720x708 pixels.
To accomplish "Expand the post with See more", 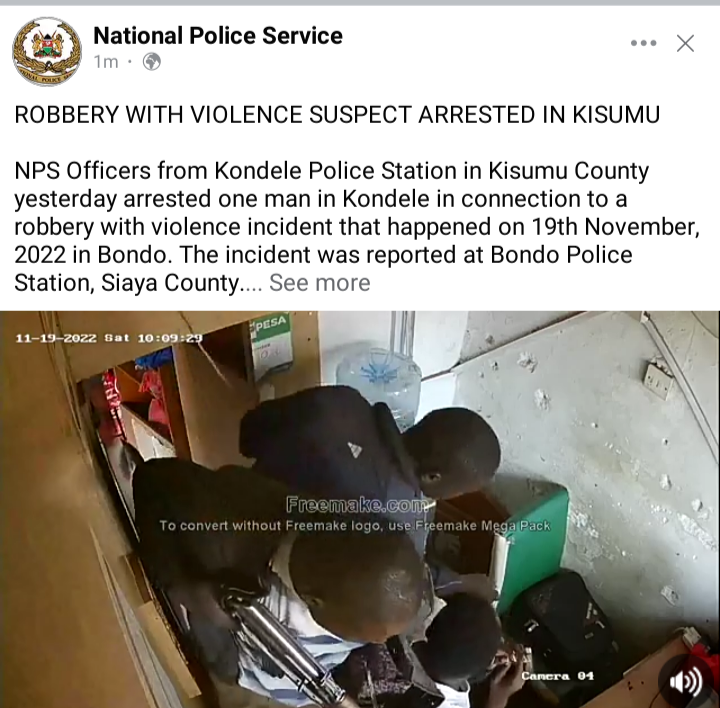I will tap(320, 282).
